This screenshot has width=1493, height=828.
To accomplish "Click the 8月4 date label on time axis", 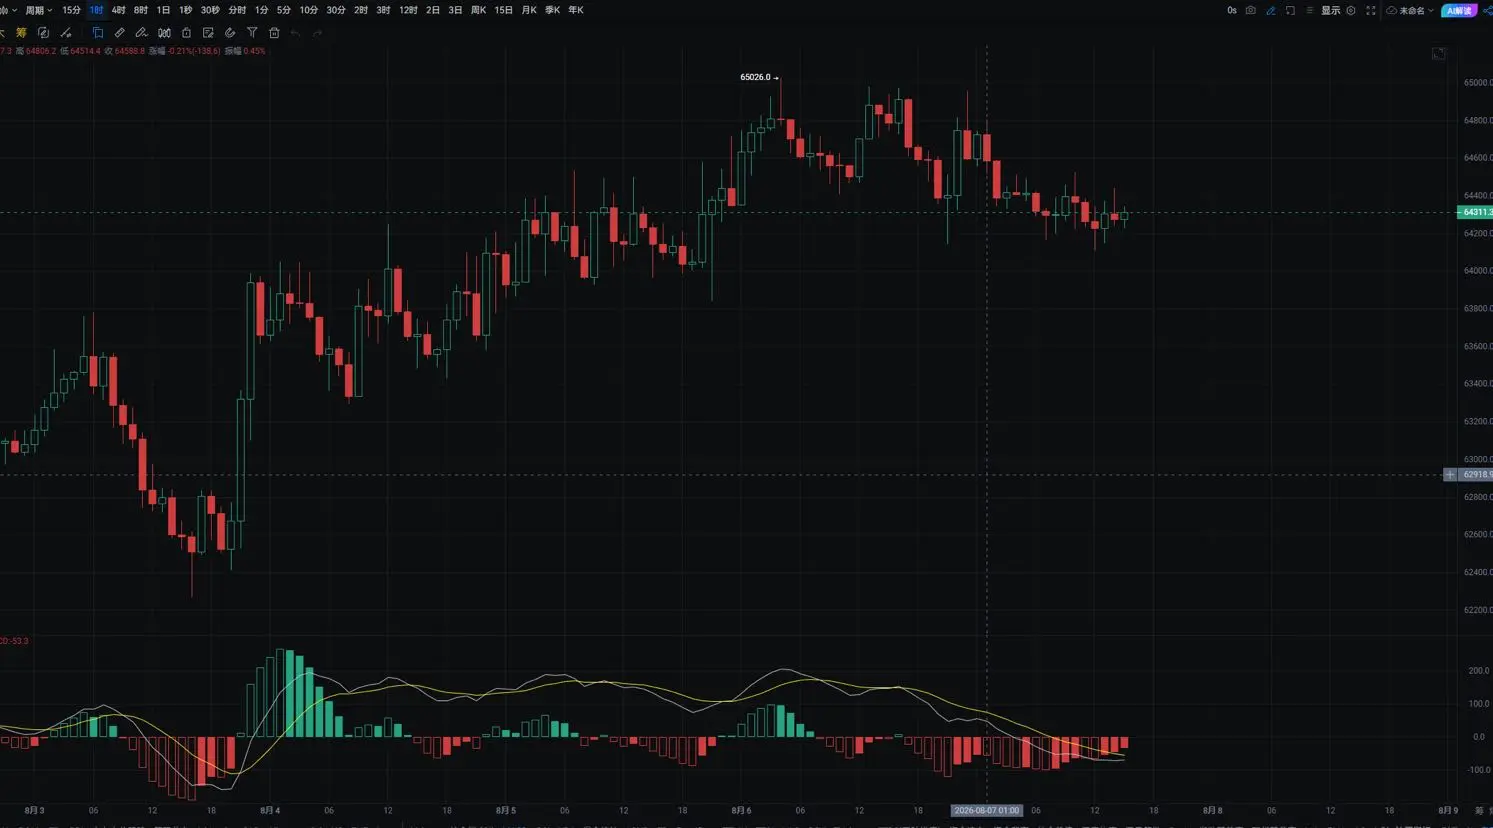I will pos(270,810).
